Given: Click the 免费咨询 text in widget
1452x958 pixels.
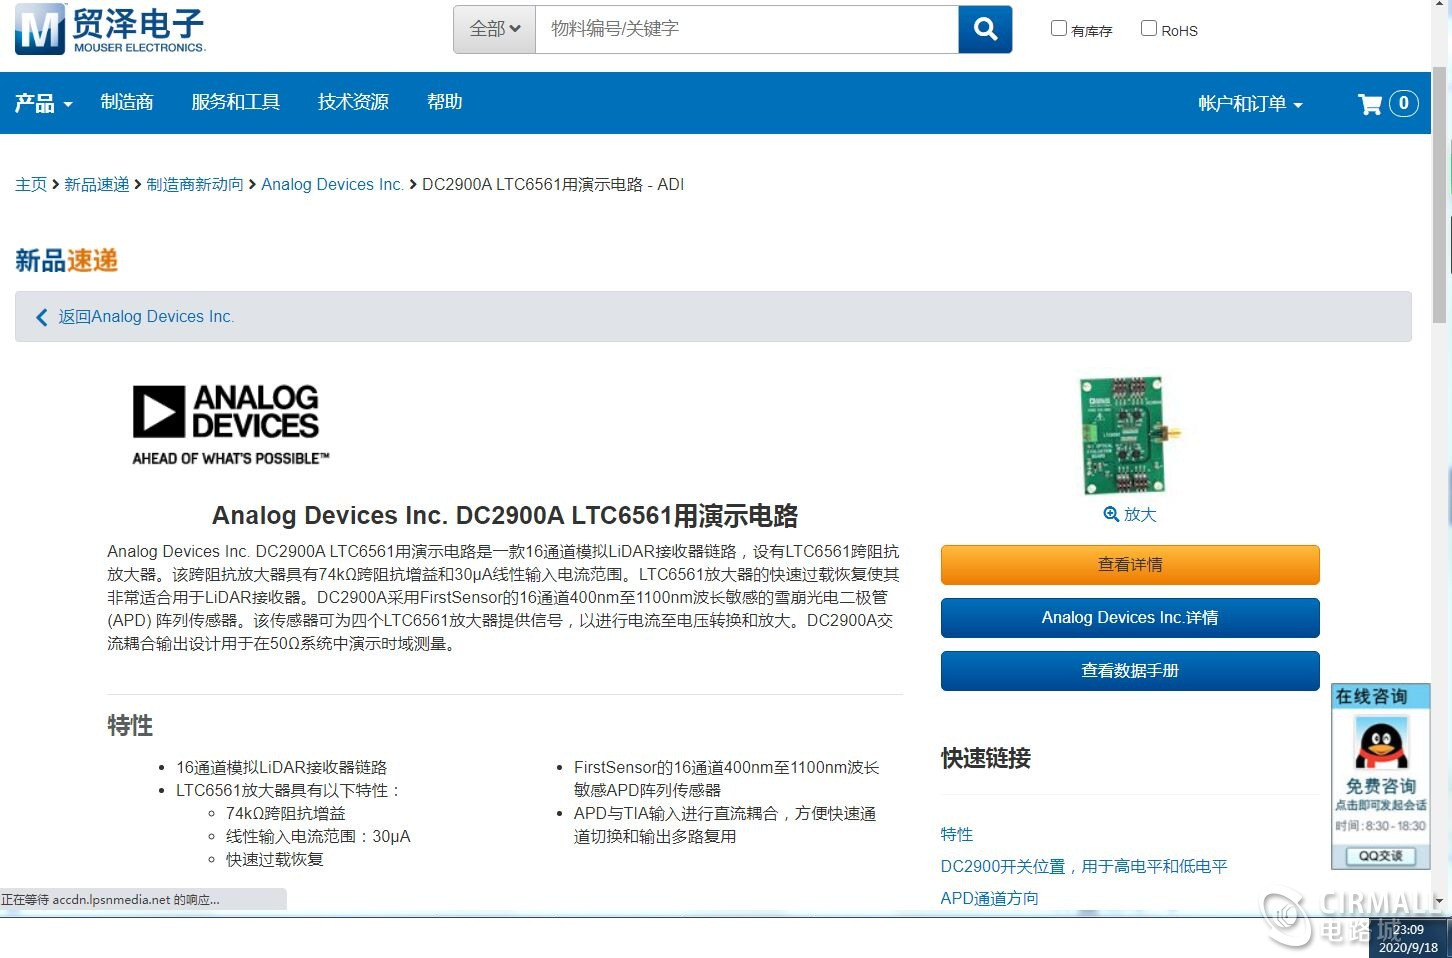Looking at the screenshot, I should click(x=1380, y=786).
